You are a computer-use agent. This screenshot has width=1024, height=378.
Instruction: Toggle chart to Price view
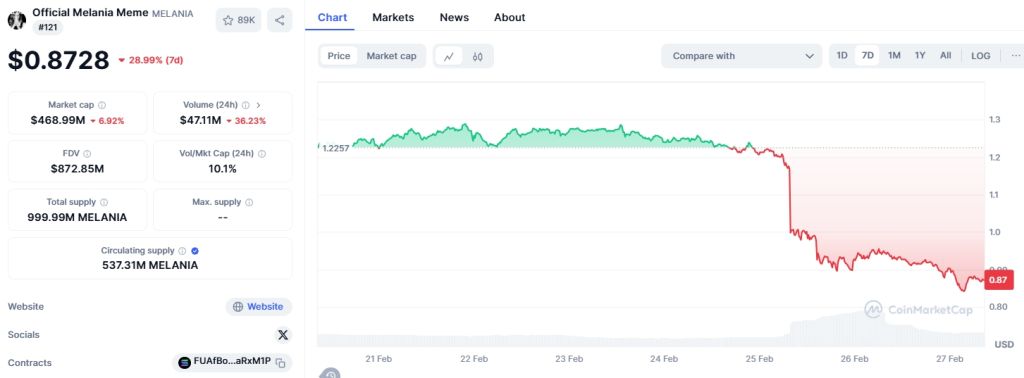point(339,56)
